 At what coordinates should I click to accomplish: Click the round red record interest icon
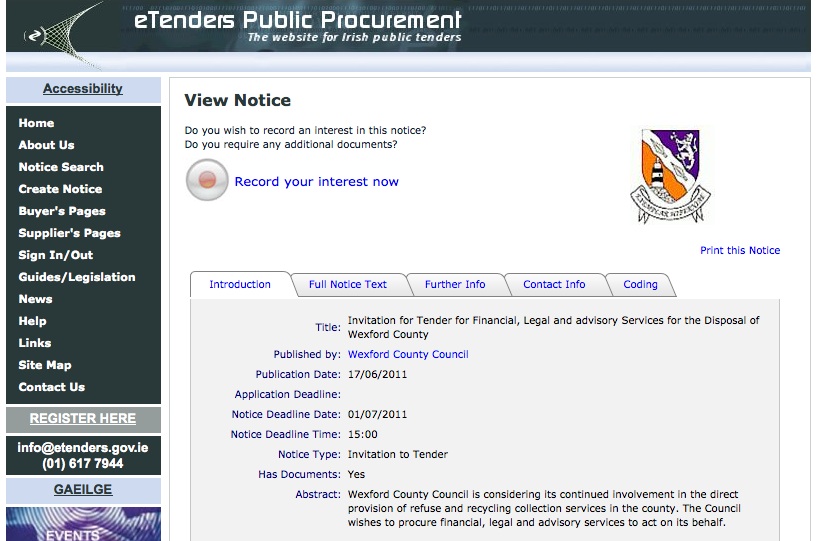[207, 181]
